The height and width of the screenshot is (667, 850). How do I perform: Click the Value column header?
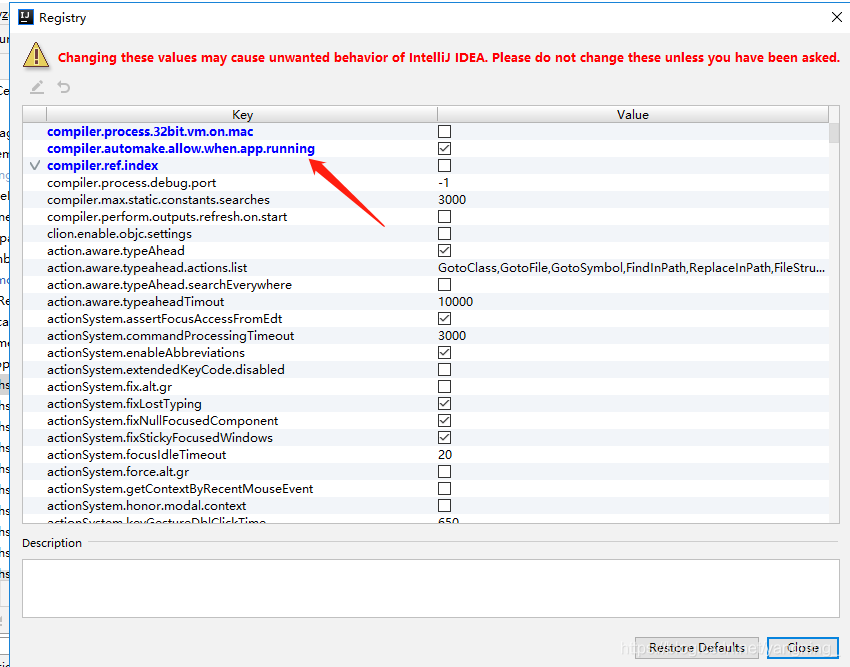633,114
